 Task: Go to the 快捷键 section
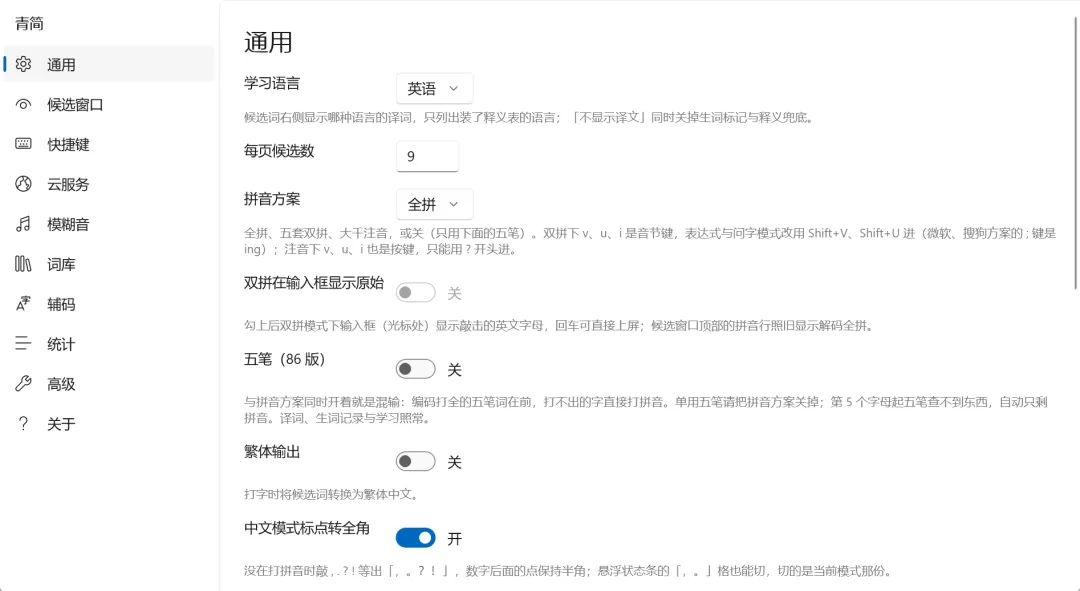coord(109,144)
